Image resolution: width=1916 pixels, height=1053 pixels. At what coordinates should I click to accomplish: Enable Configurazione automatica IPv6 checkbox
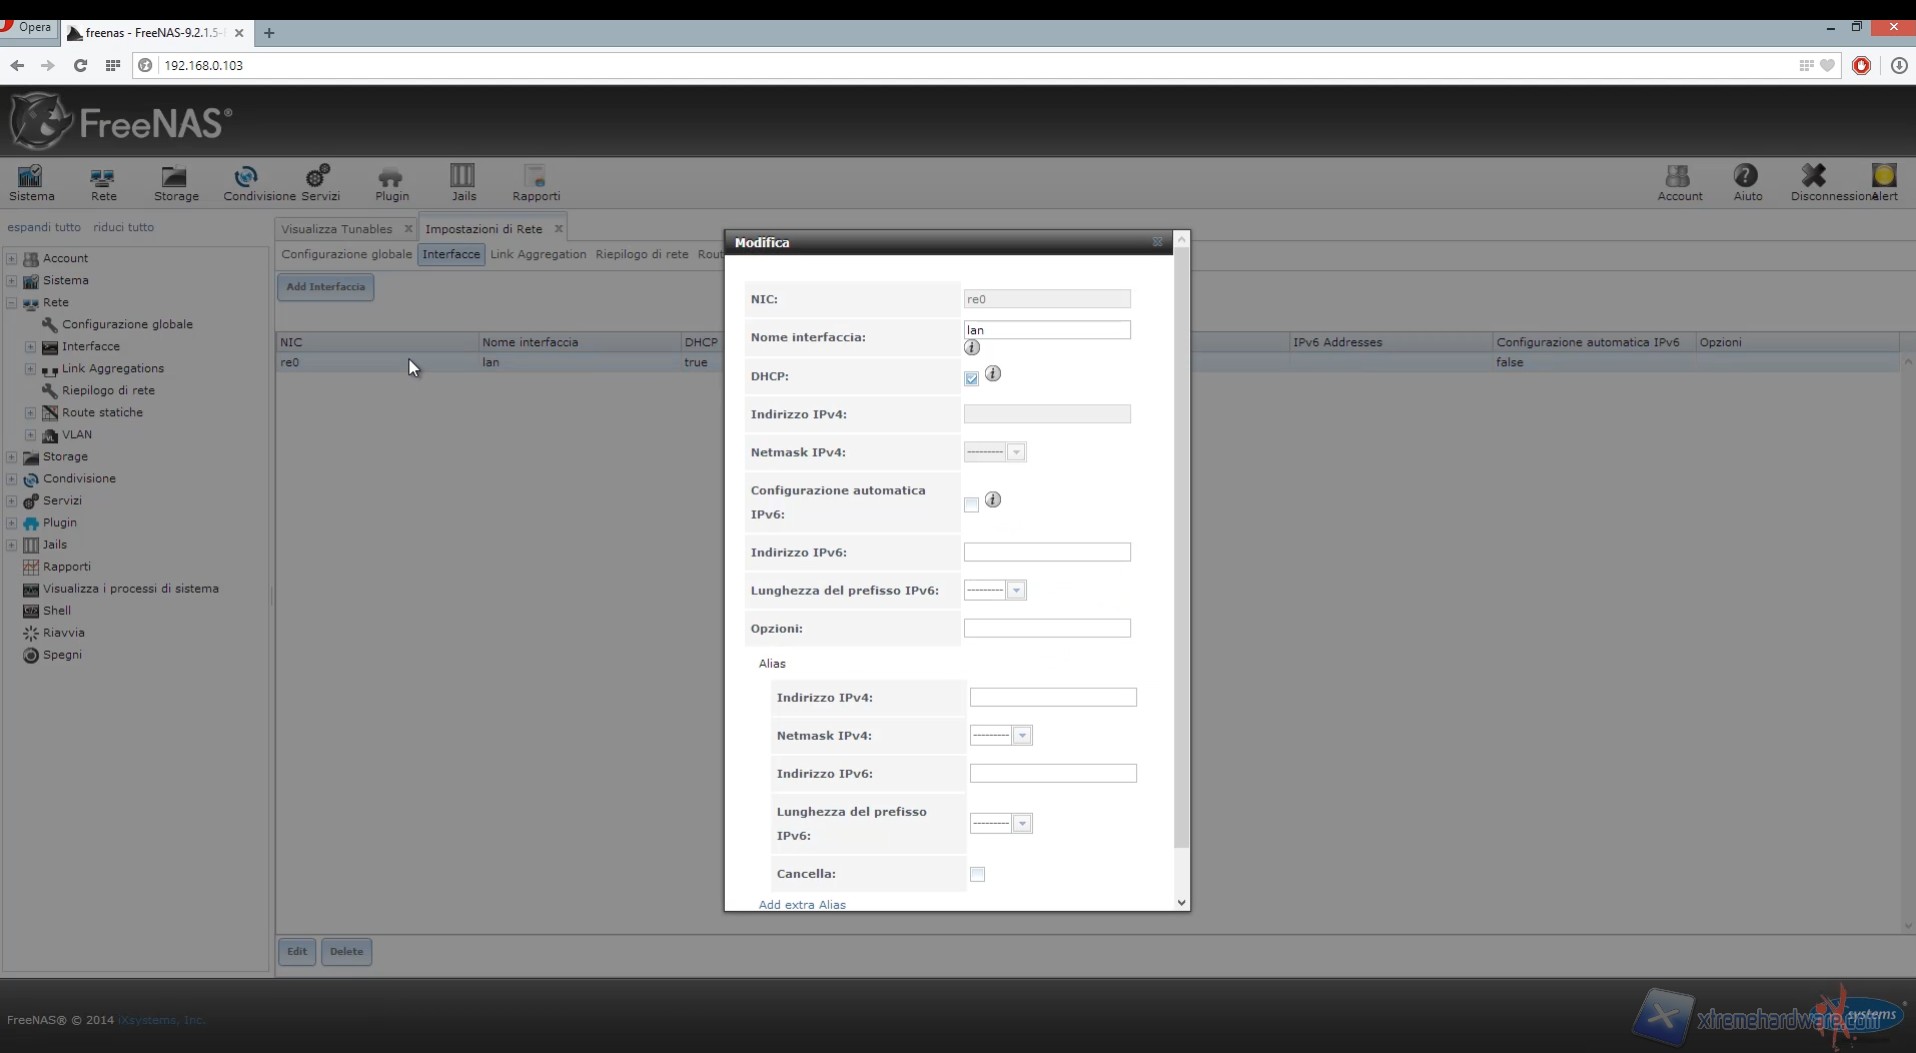(x=971, y=505)
